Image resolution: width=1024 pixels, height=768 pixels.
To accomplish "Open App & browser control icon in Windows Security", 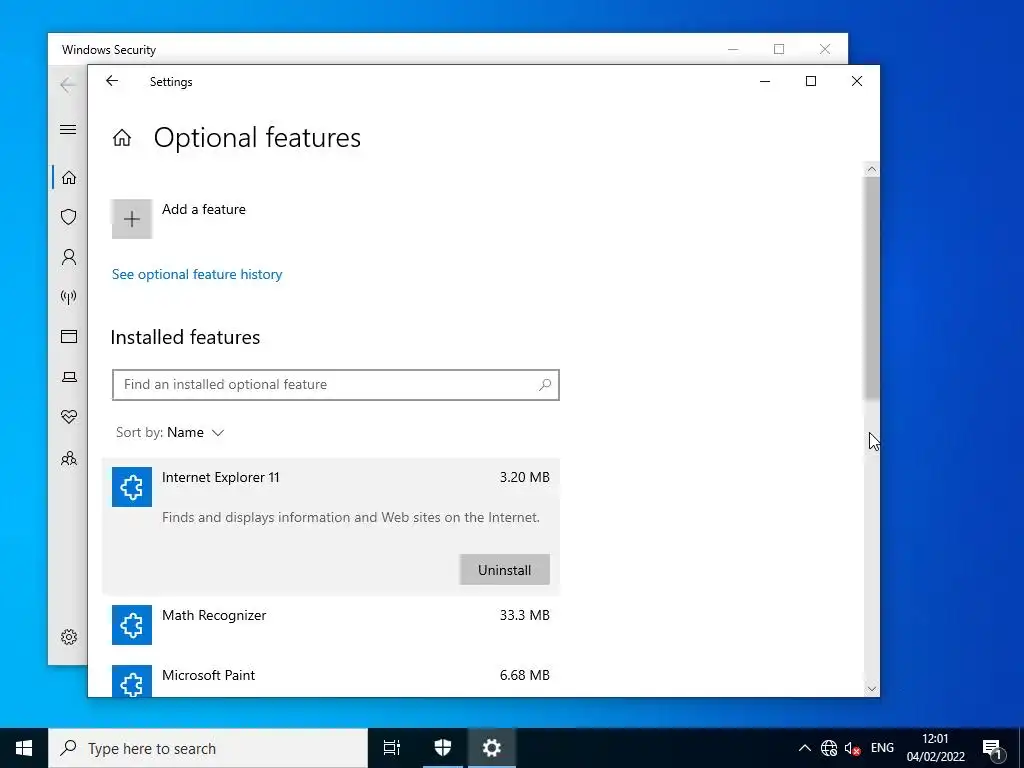I will coord(69,336).
